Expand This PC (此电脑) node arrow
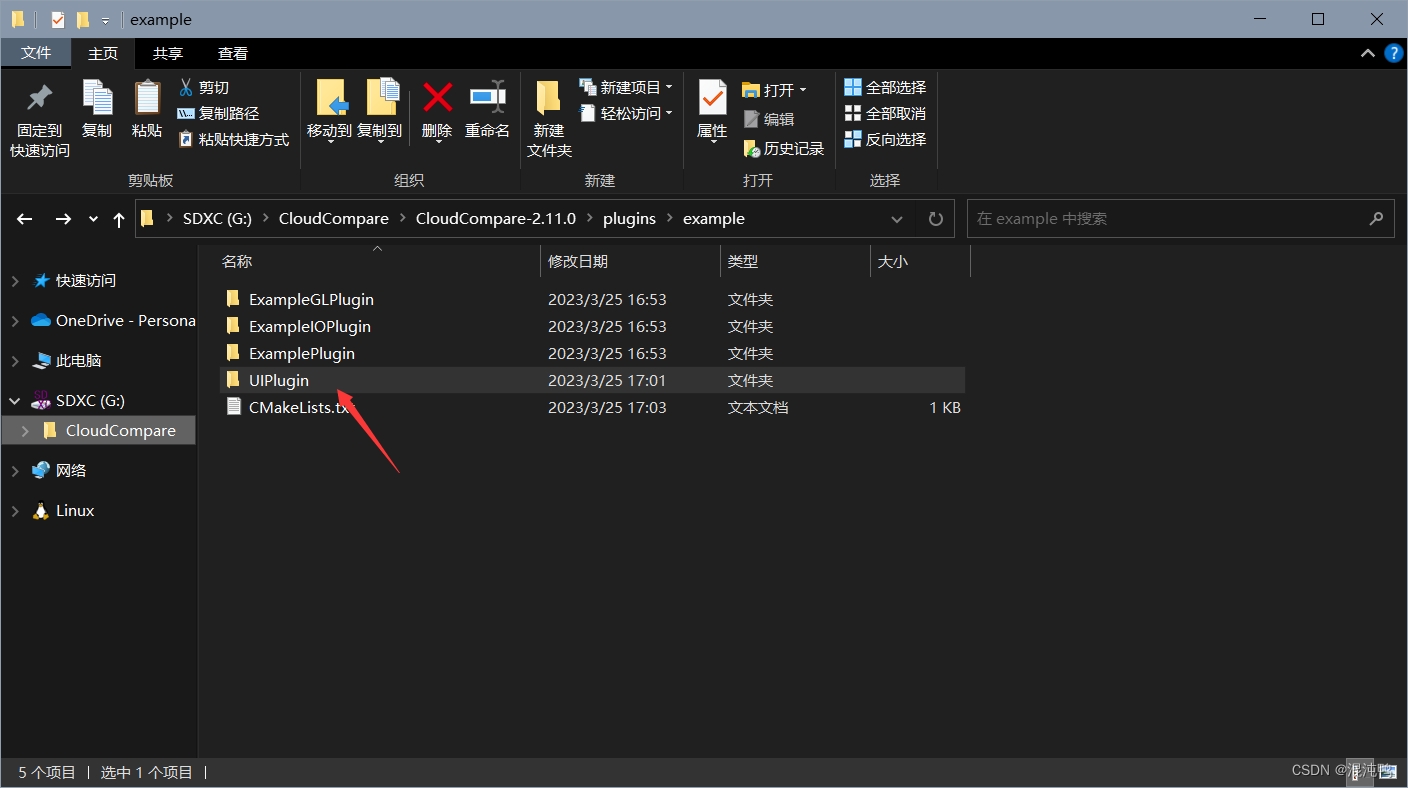 click(15, 361)
